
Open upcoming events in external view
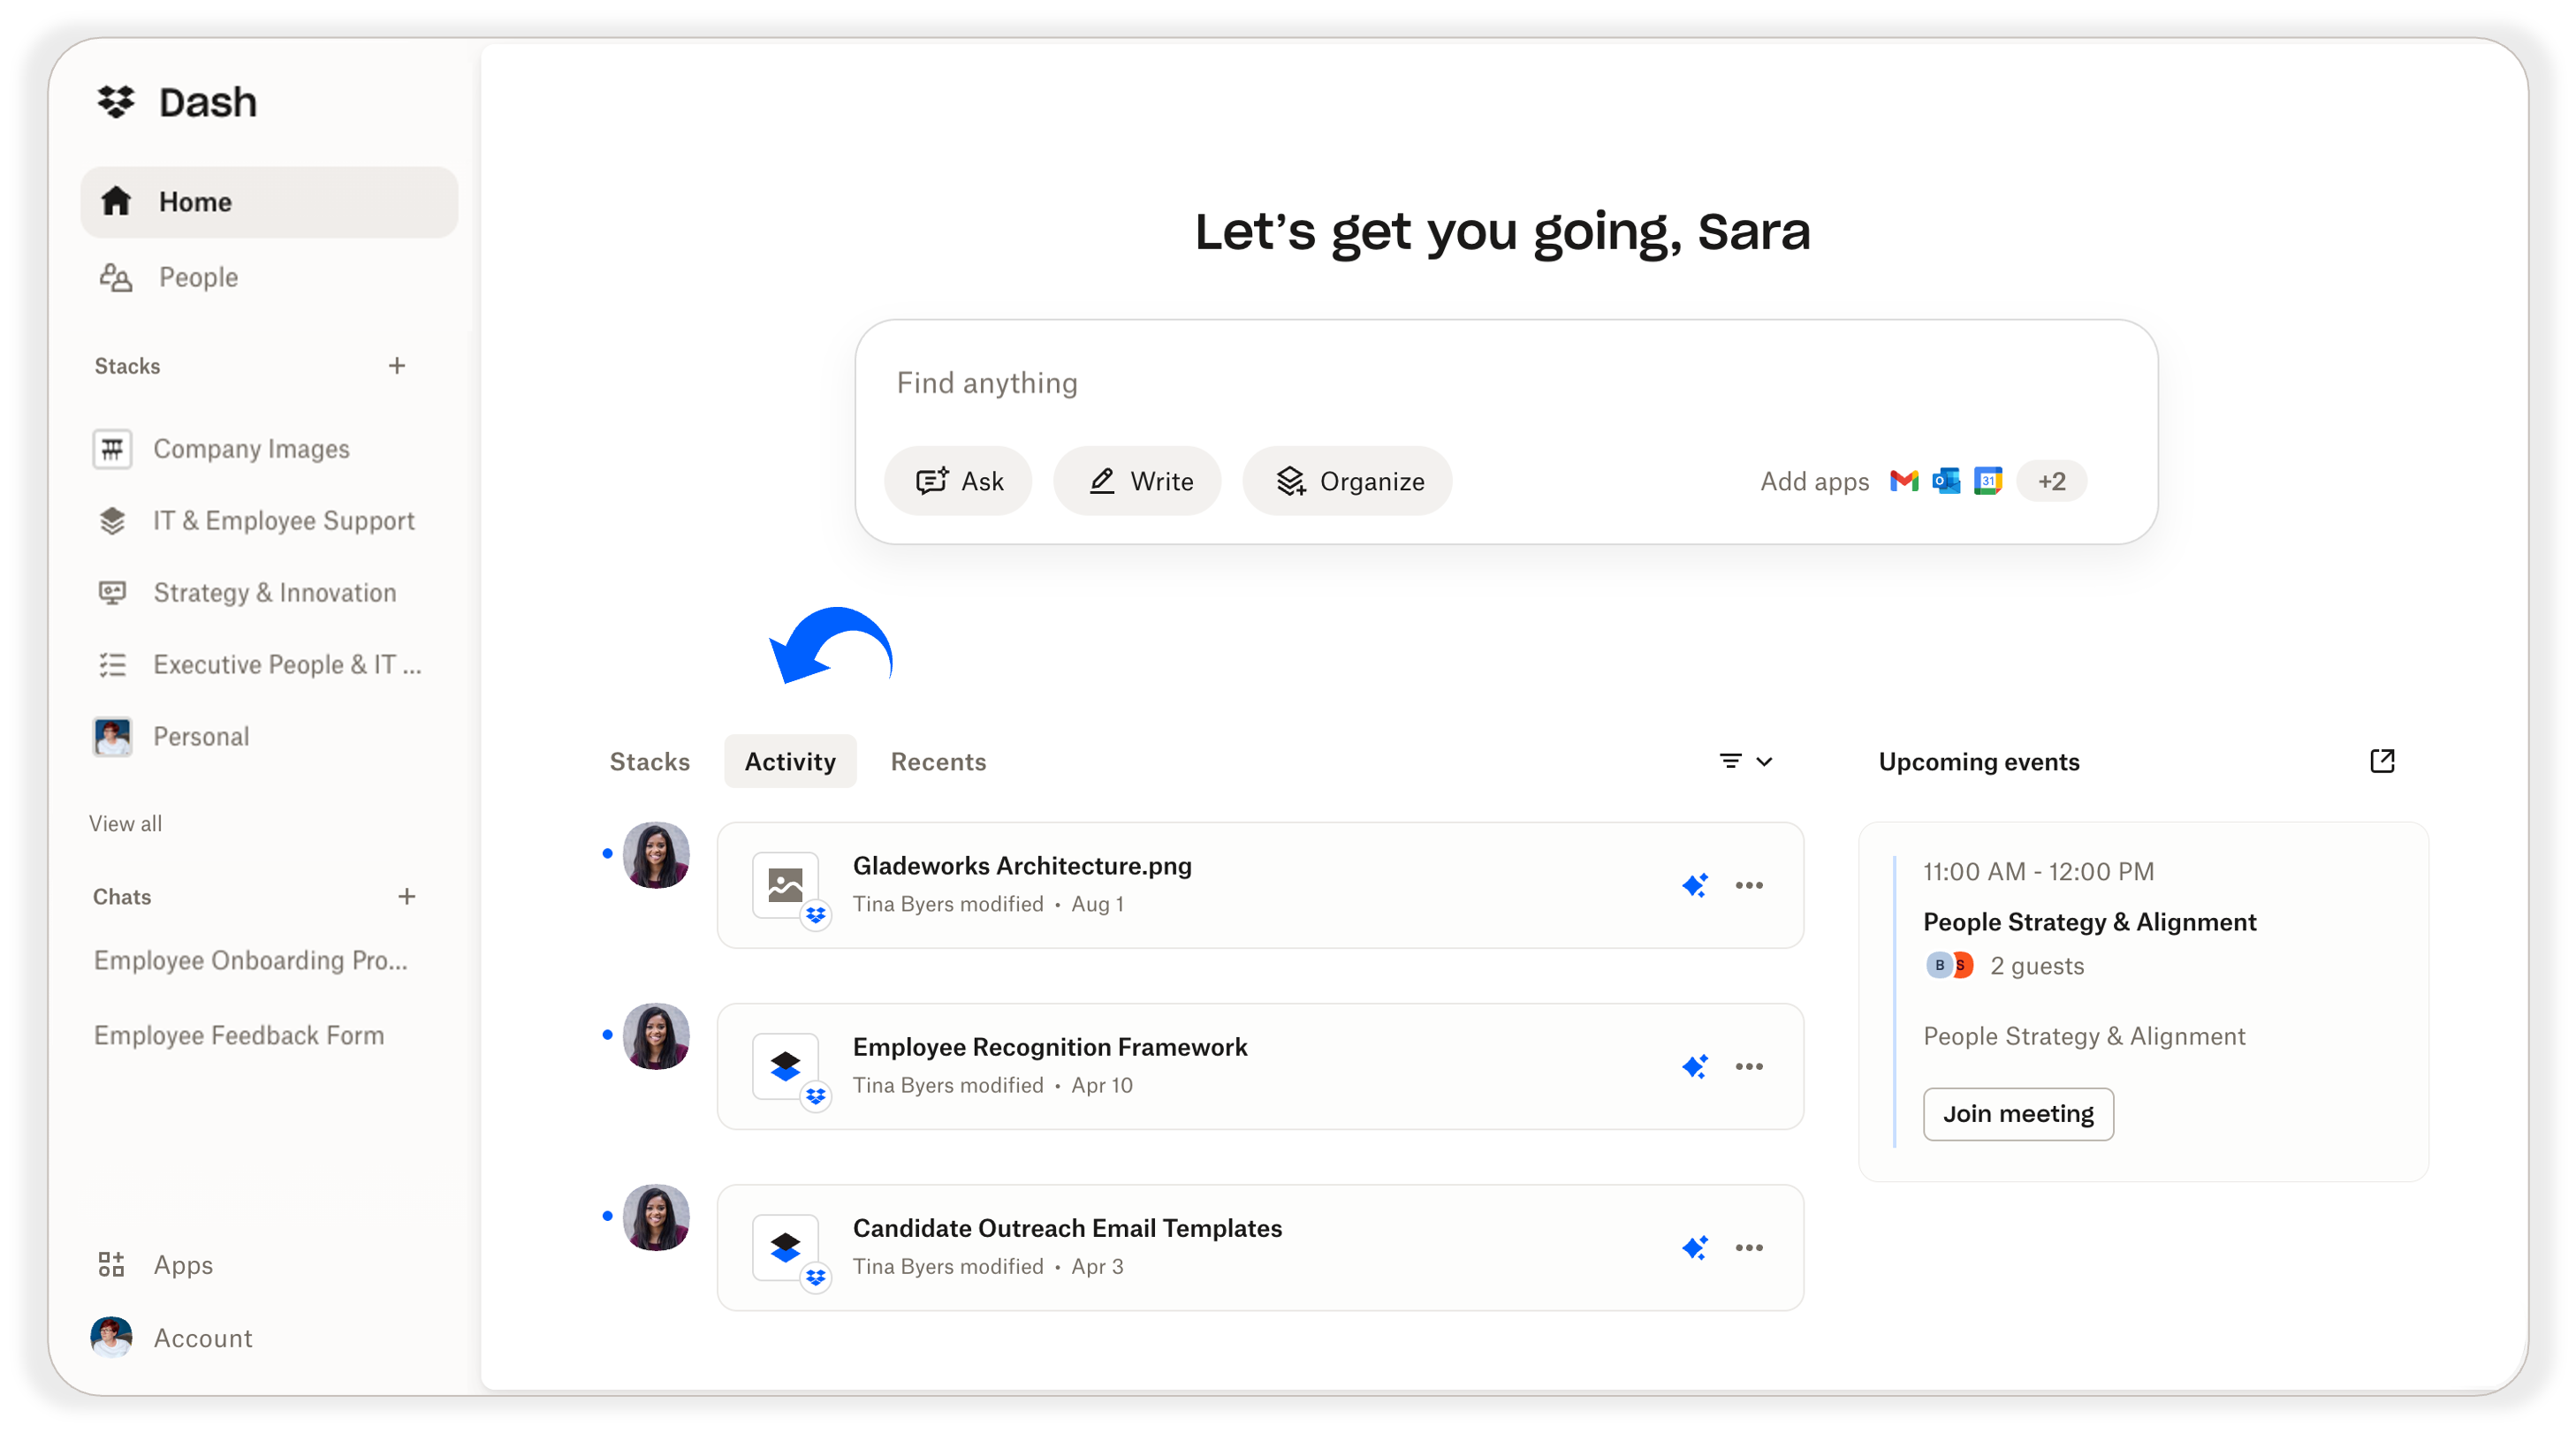point(2383,761)
